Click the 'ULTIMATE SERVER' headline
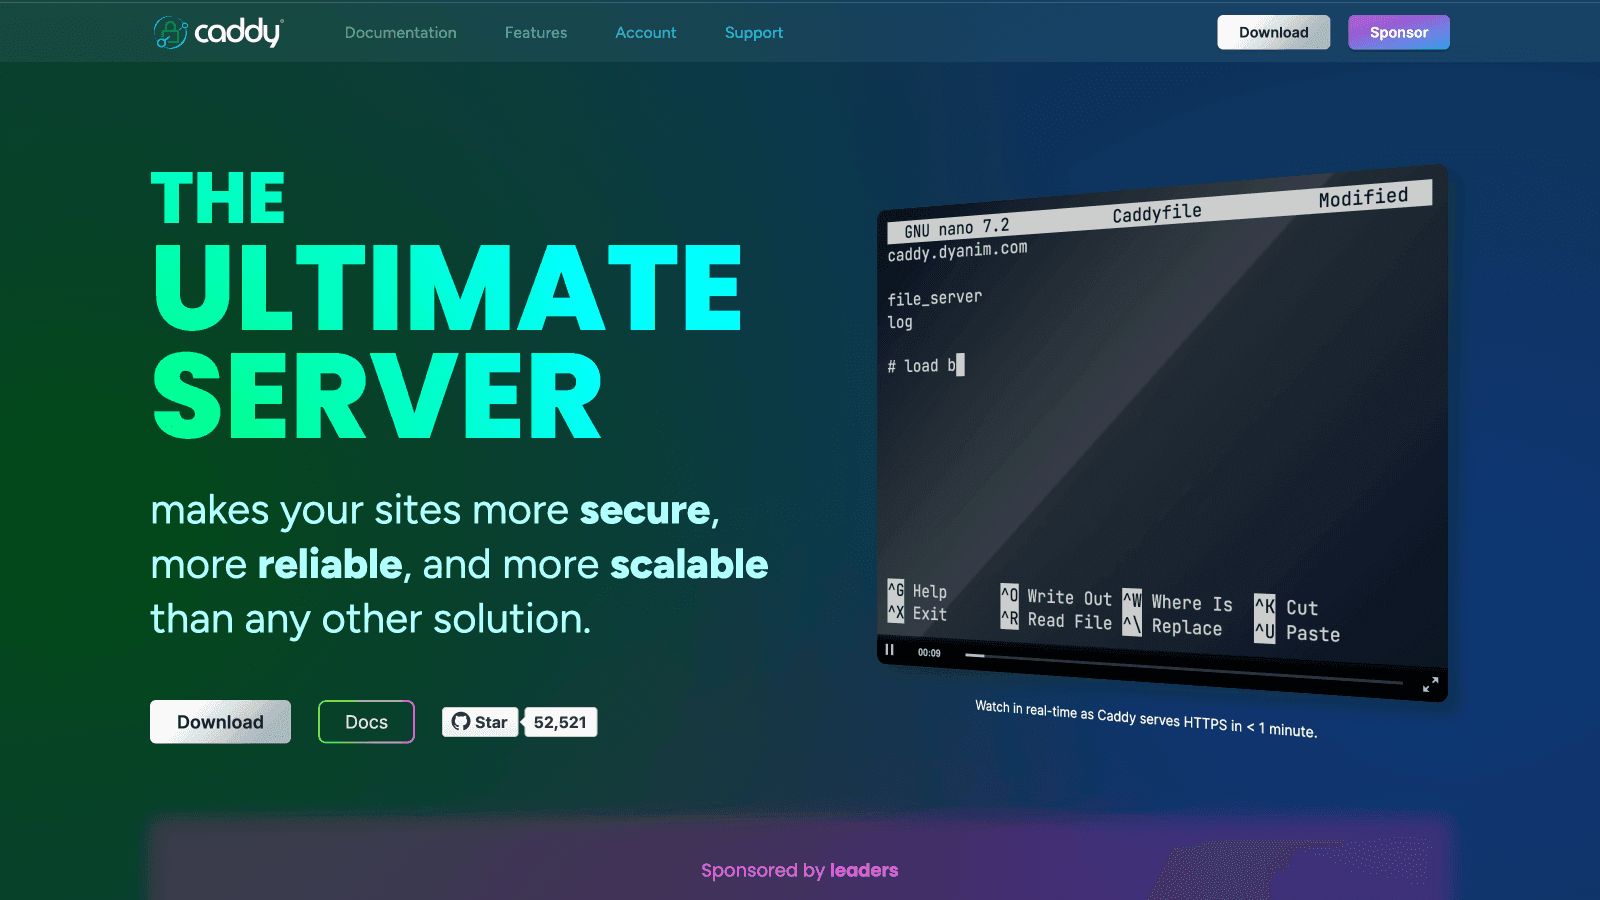This screenshot has height=900, width=1600. [446, 340]
